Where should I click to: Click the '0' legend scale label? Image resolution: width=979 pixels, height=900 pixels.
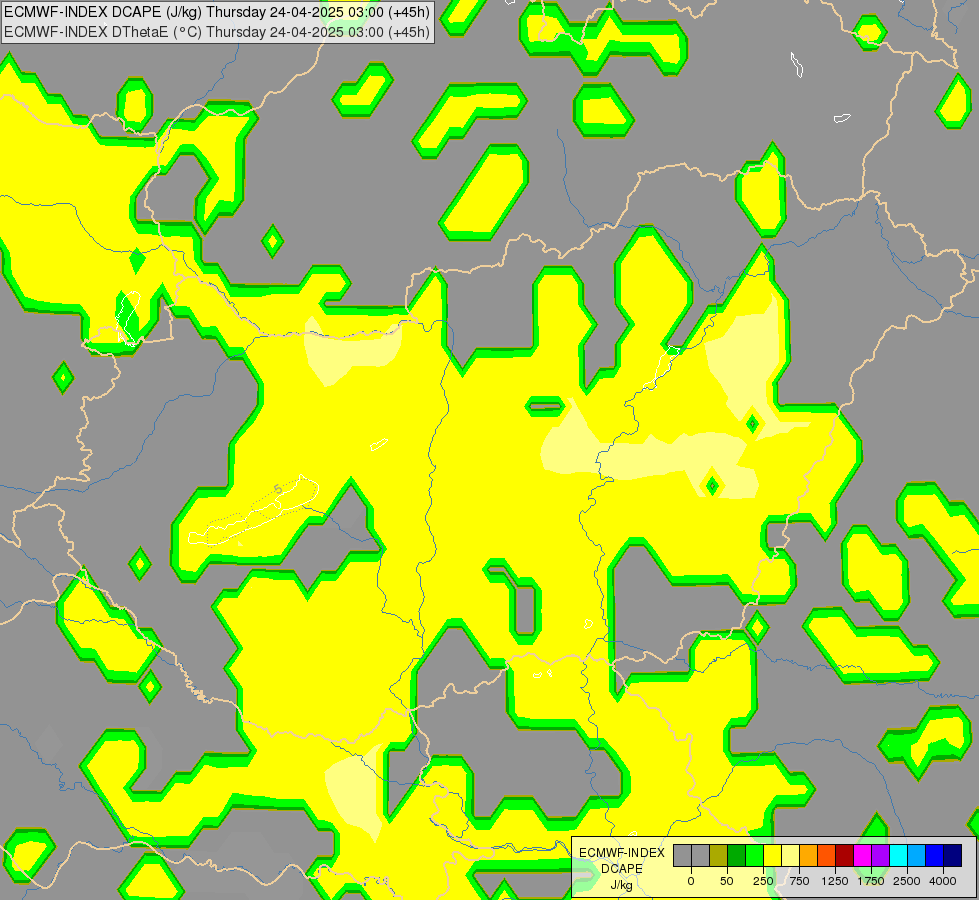(x=691, y=881)
